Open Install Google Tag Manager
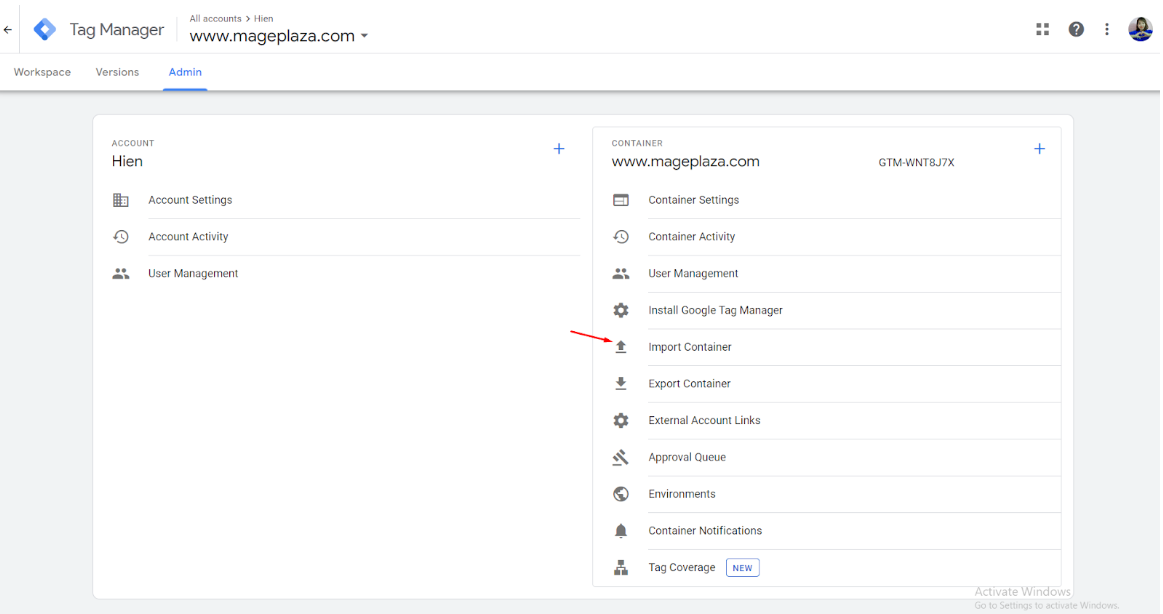The height and width of the screenshot is (614, 1163). tap(715, 310)
